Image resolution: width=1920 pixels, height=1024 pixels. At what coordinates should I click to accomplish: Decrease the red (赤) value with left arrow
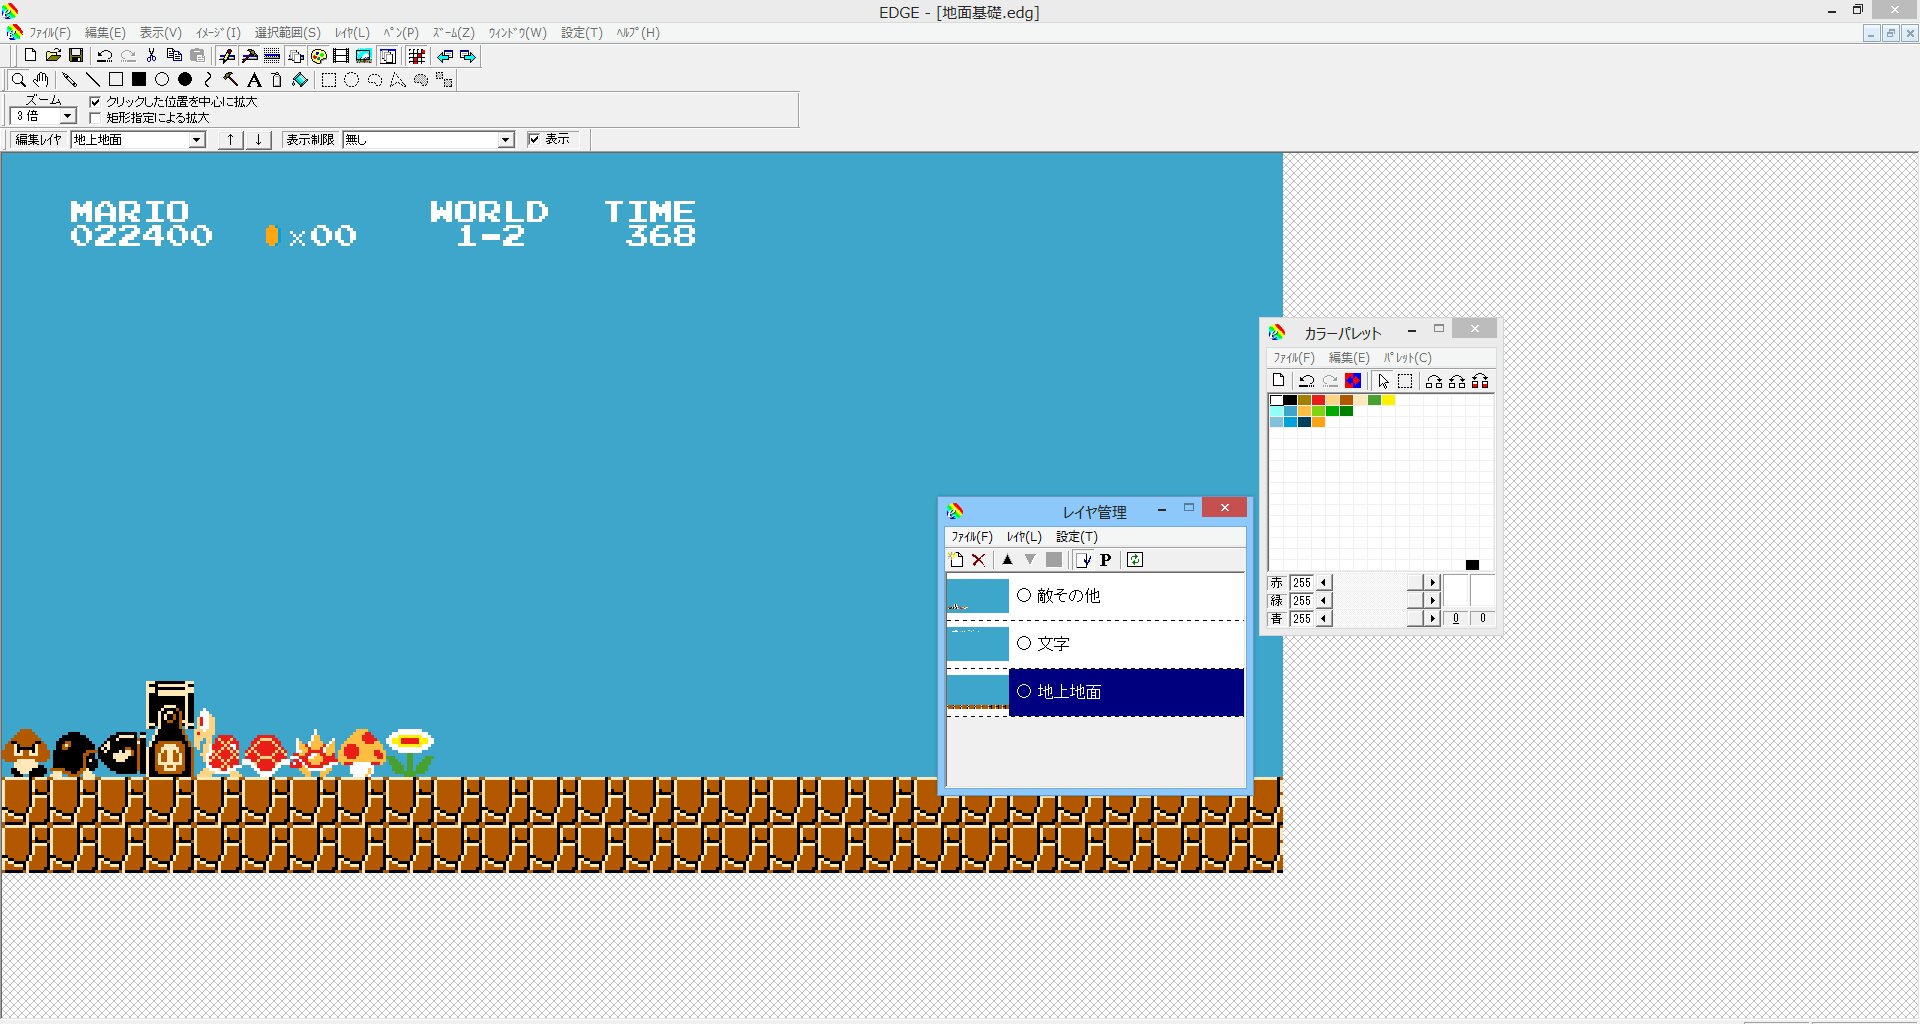click(1324, 583)
